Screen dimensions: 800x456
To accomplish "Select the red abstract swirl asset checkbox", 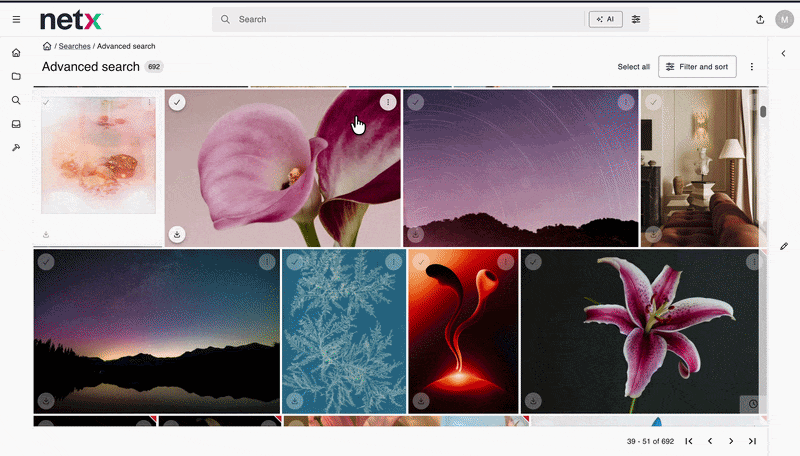I will (421, 262).
